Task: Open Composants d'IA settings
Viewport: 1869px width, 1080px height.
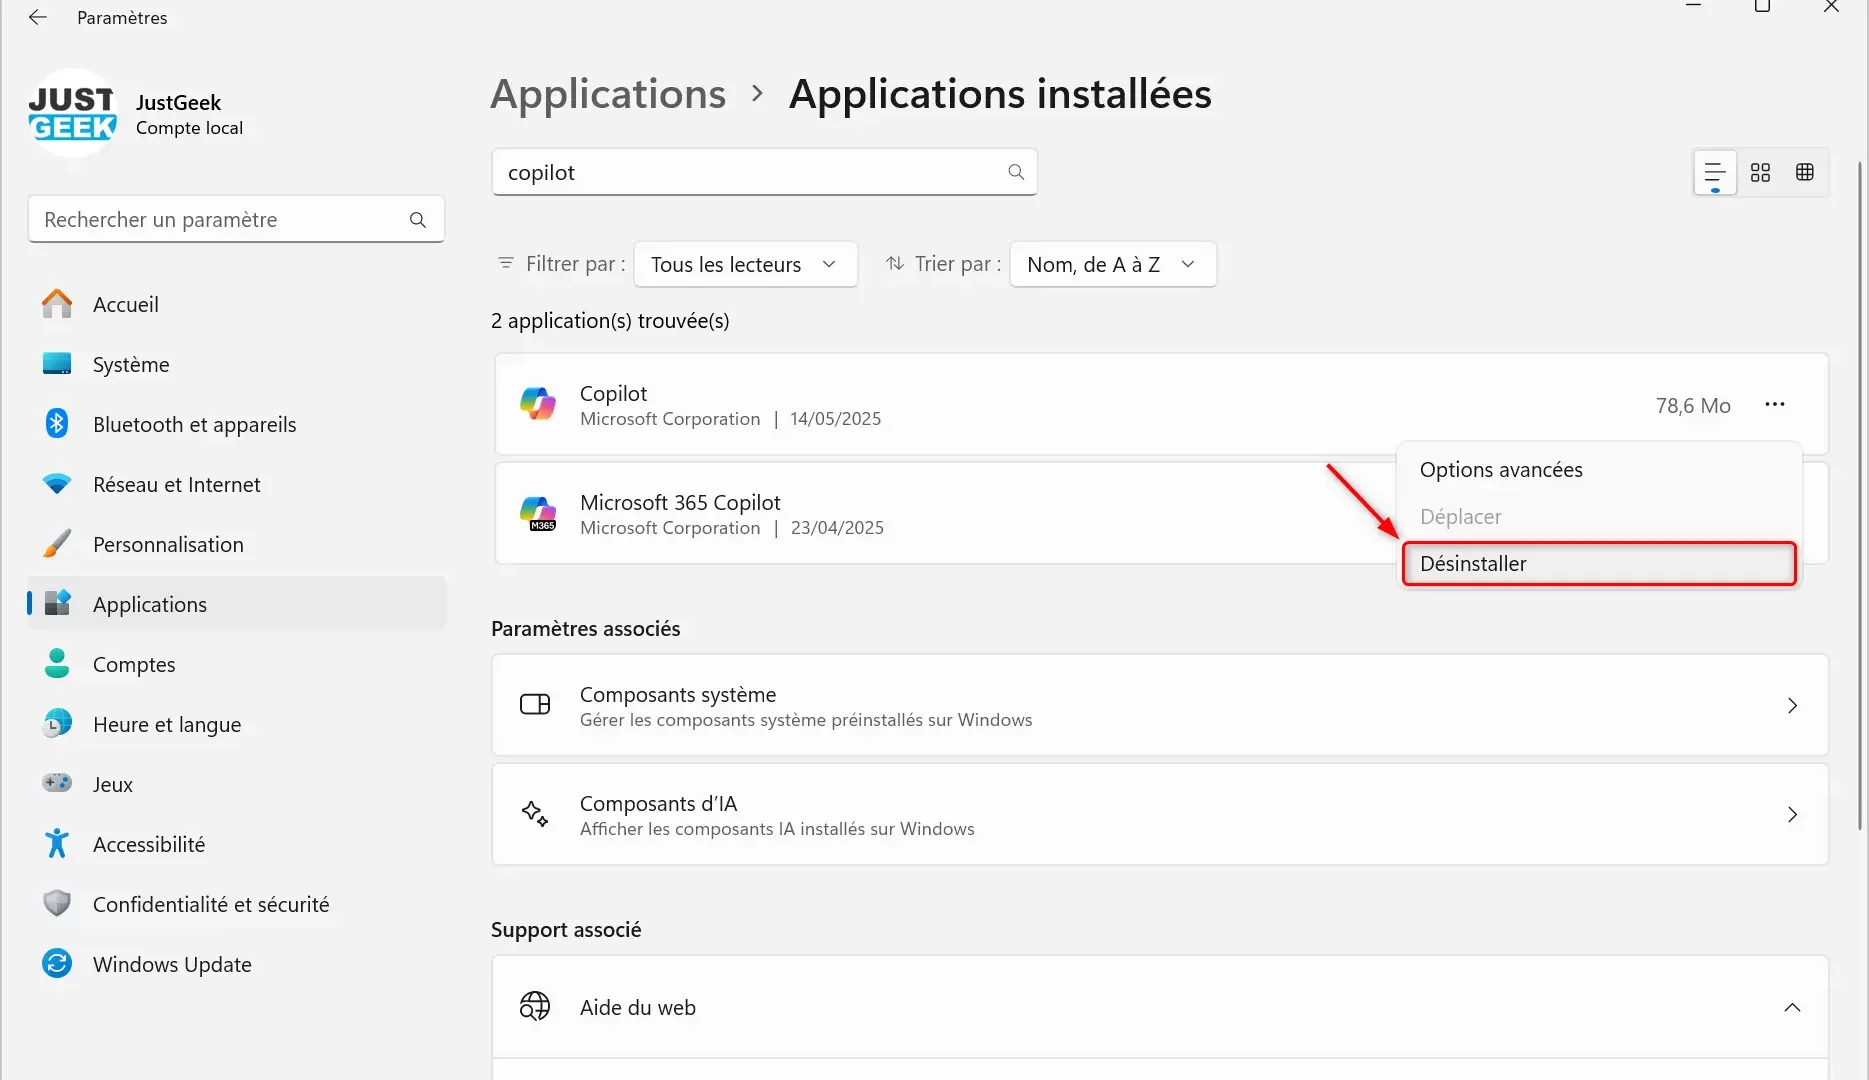Action: point(1160,815)
